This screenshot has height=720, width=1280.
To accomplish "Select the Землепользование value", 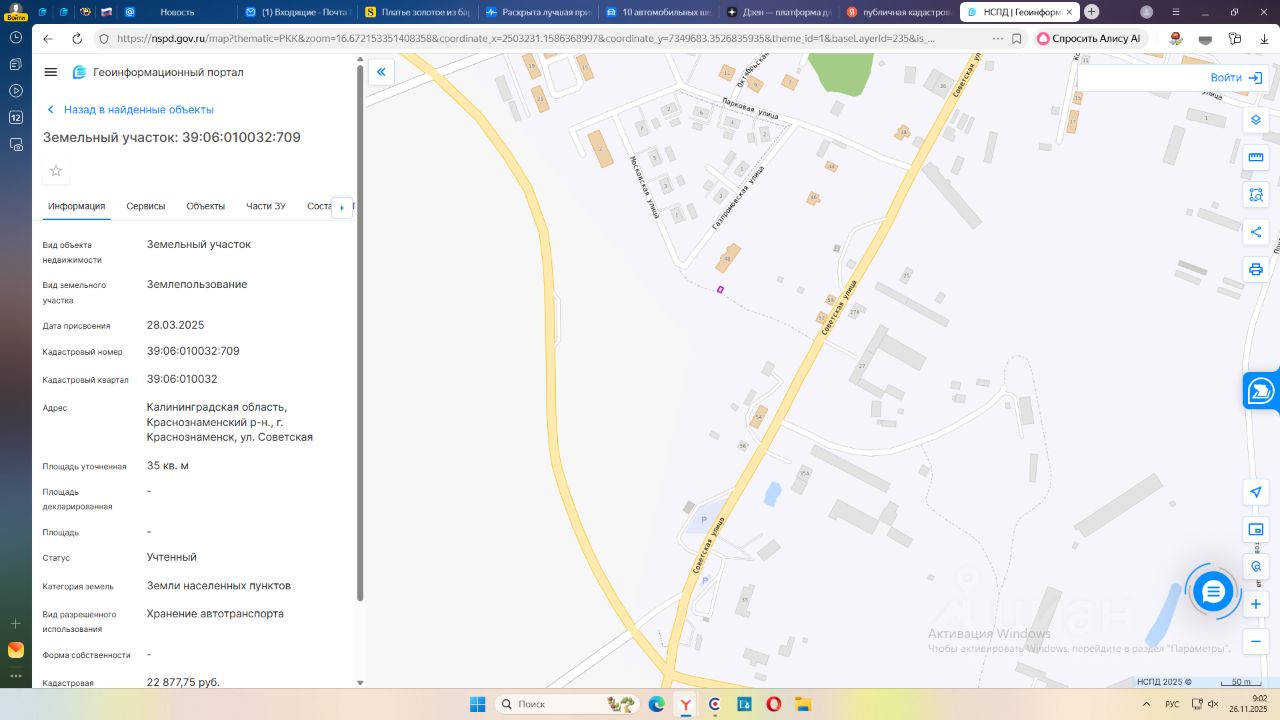I will (x=197, y=285).
